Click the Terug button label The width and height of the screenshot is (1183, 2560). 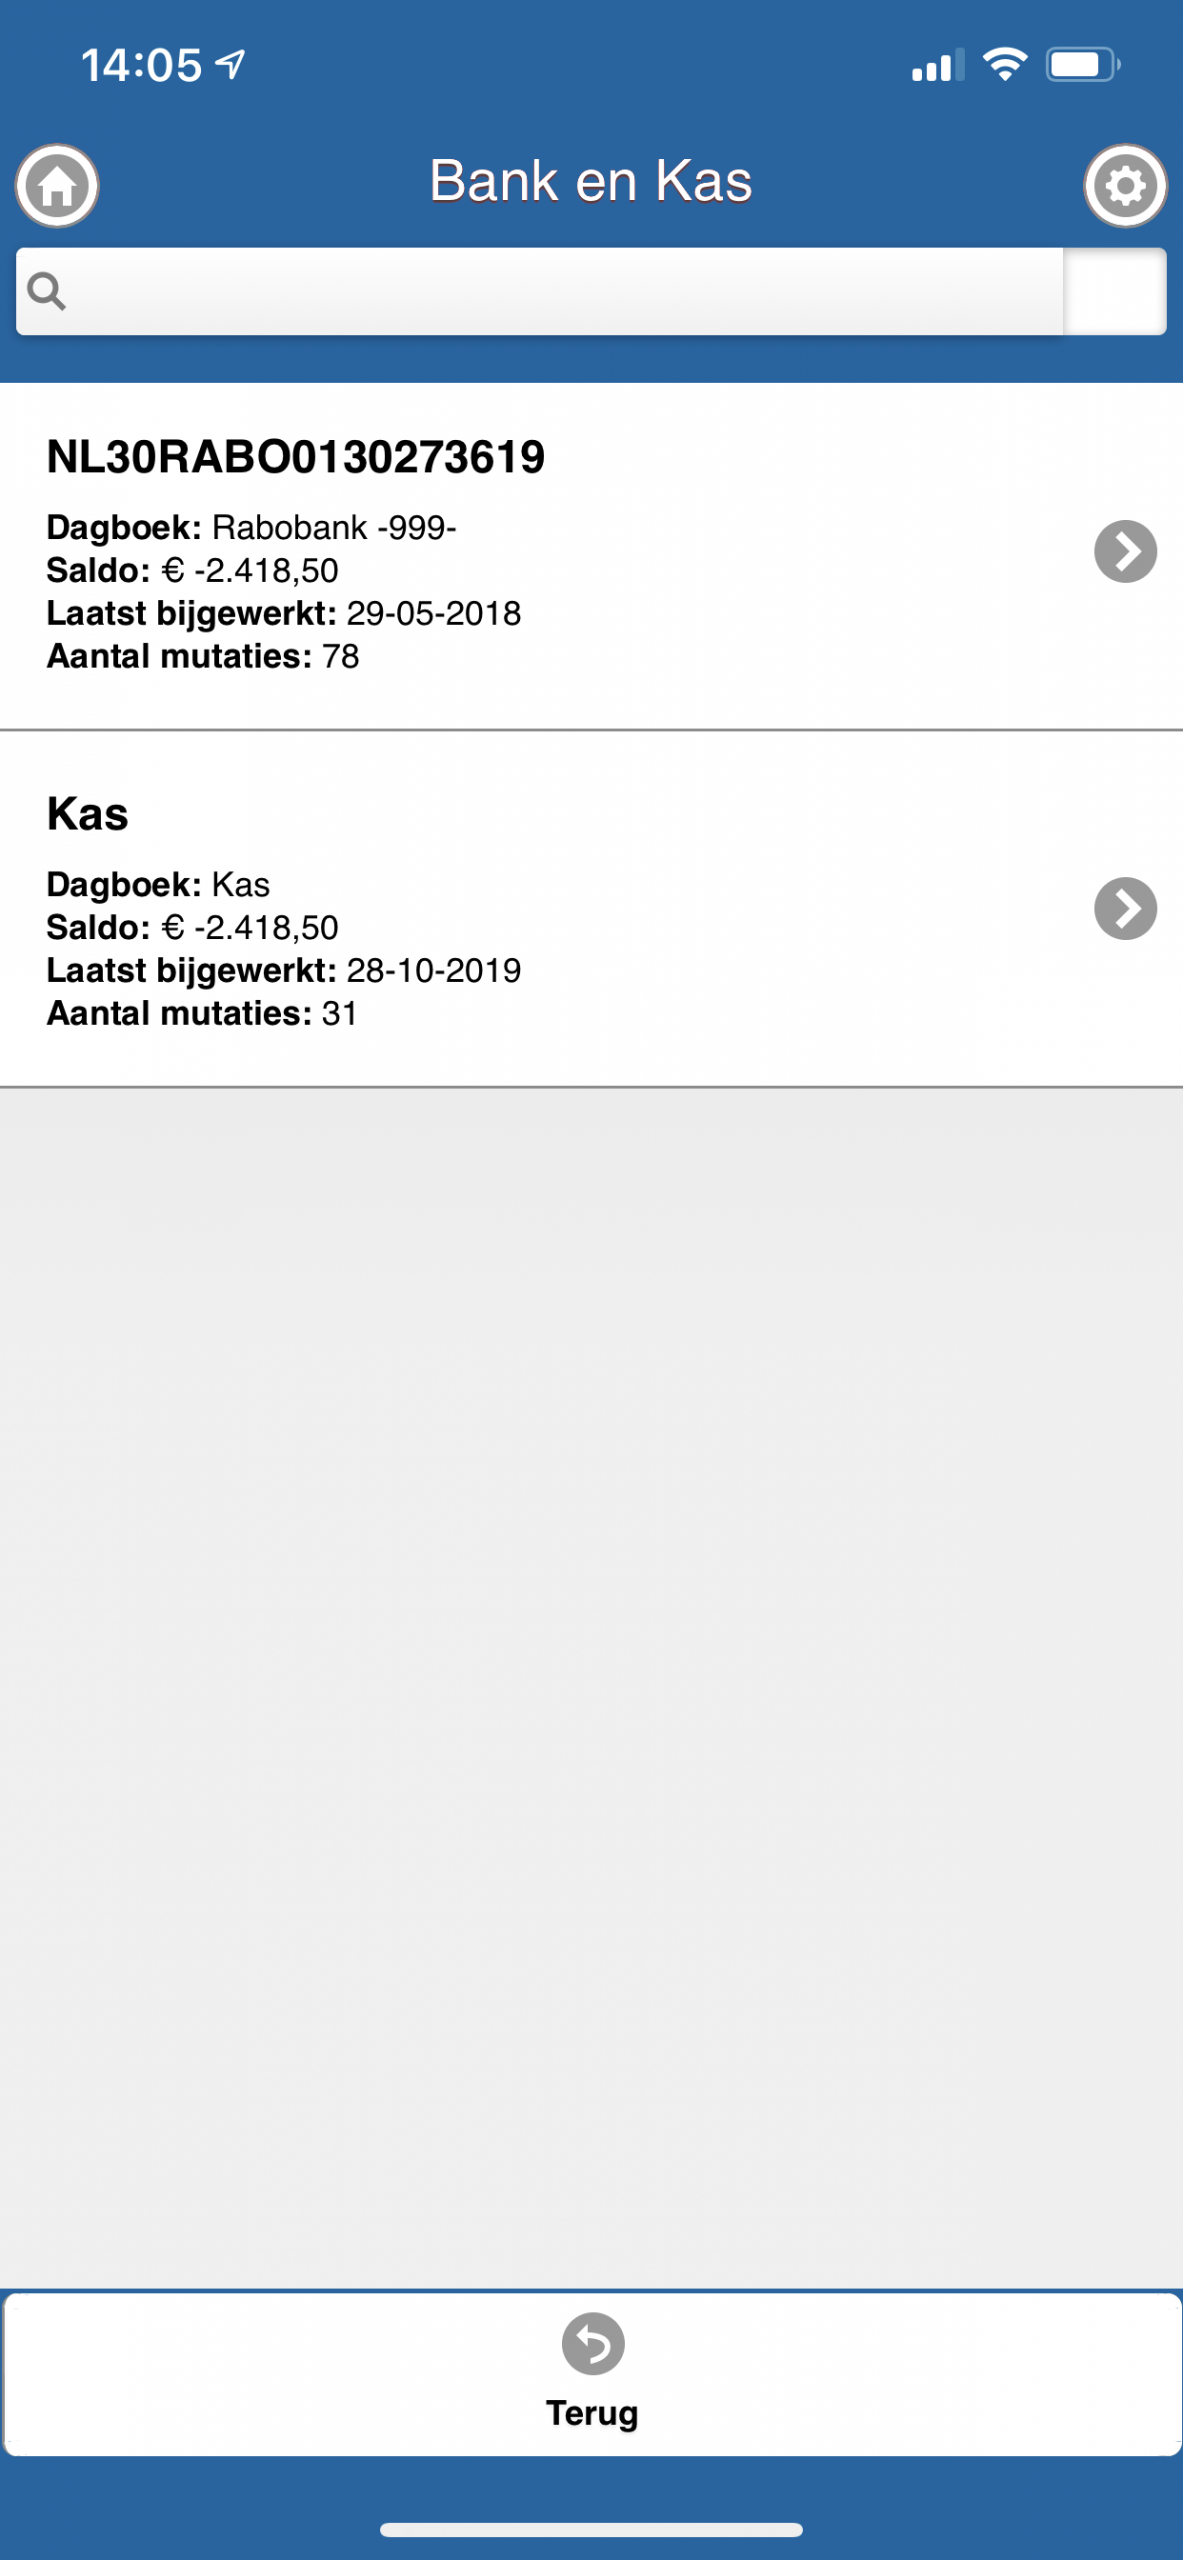(x=592, y=2412)
